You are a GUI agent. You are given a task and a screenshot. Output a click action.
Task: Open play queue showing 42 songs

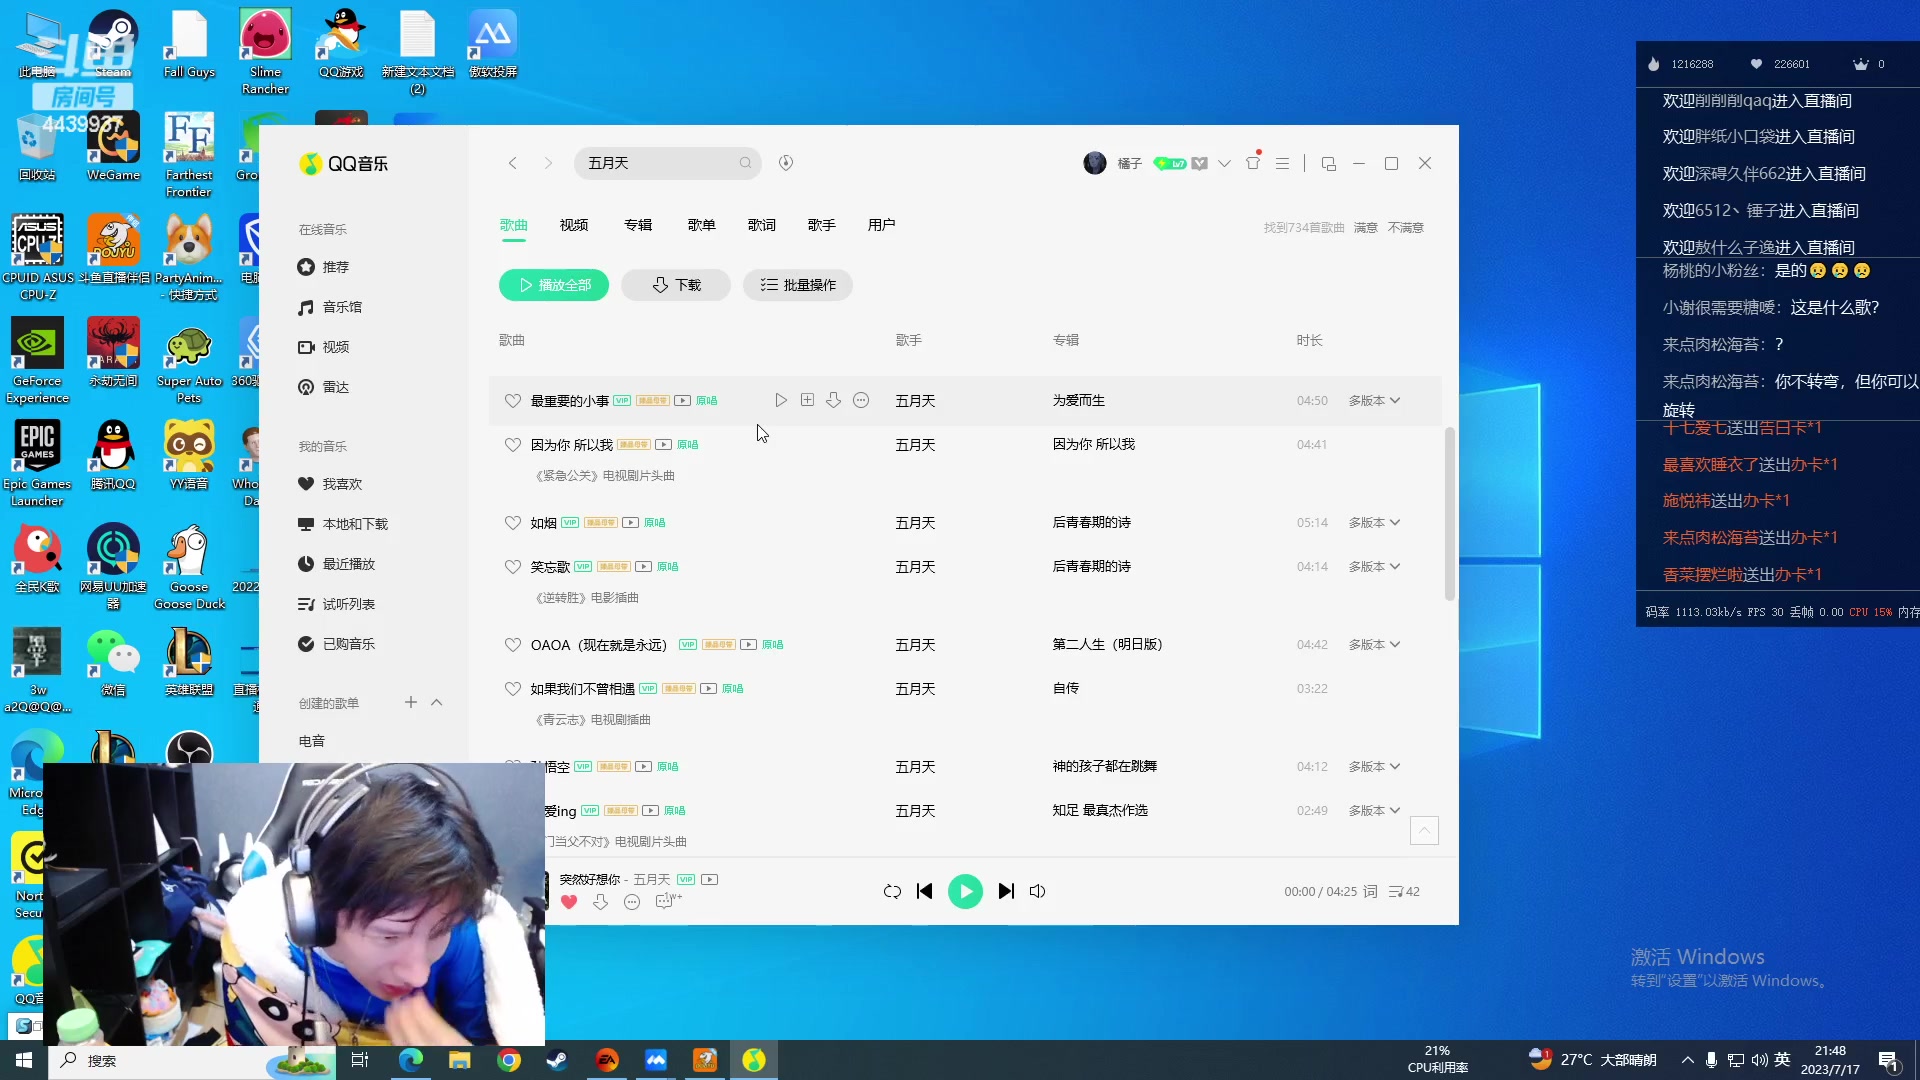[1404, 891]
